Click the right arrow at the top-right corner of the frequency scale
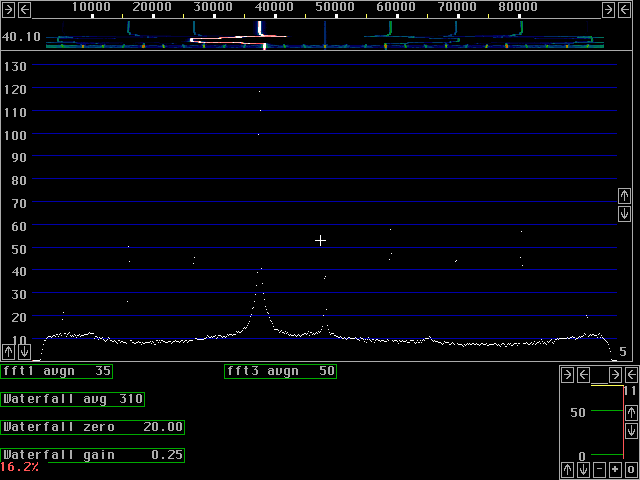 coord(608,10)
